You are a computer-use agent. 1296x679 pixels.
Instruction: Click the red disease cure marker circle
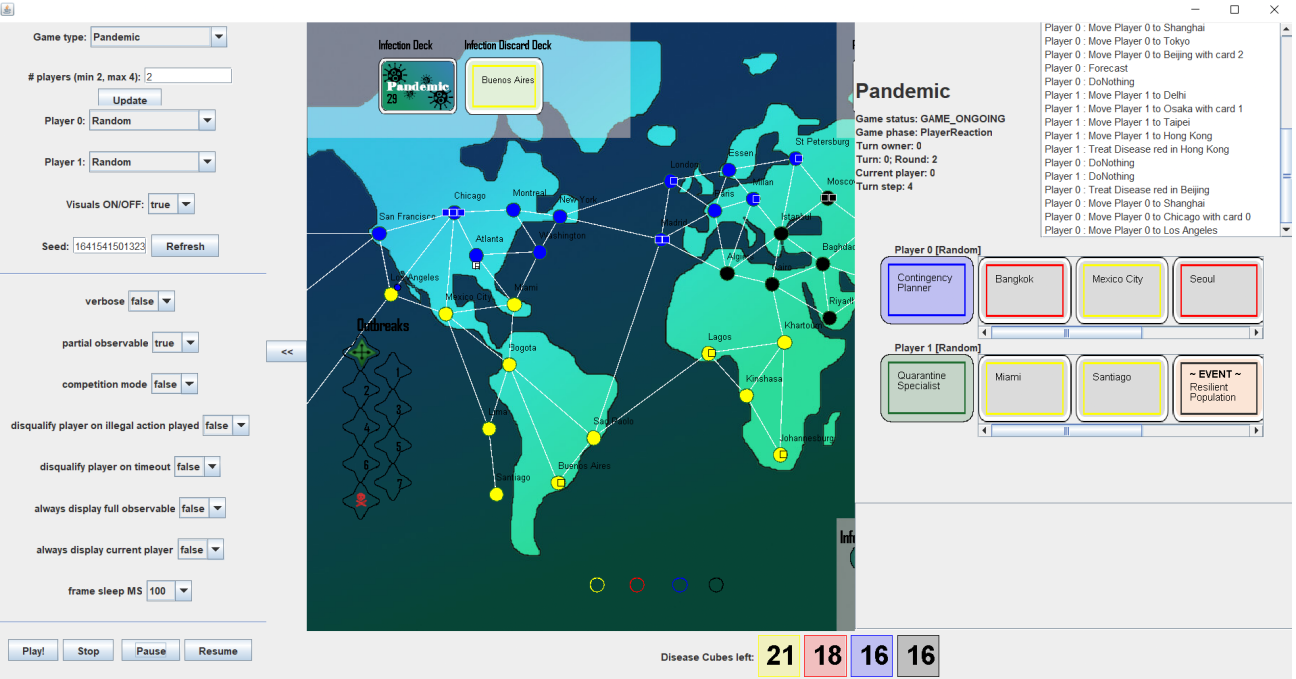(637, 585)
